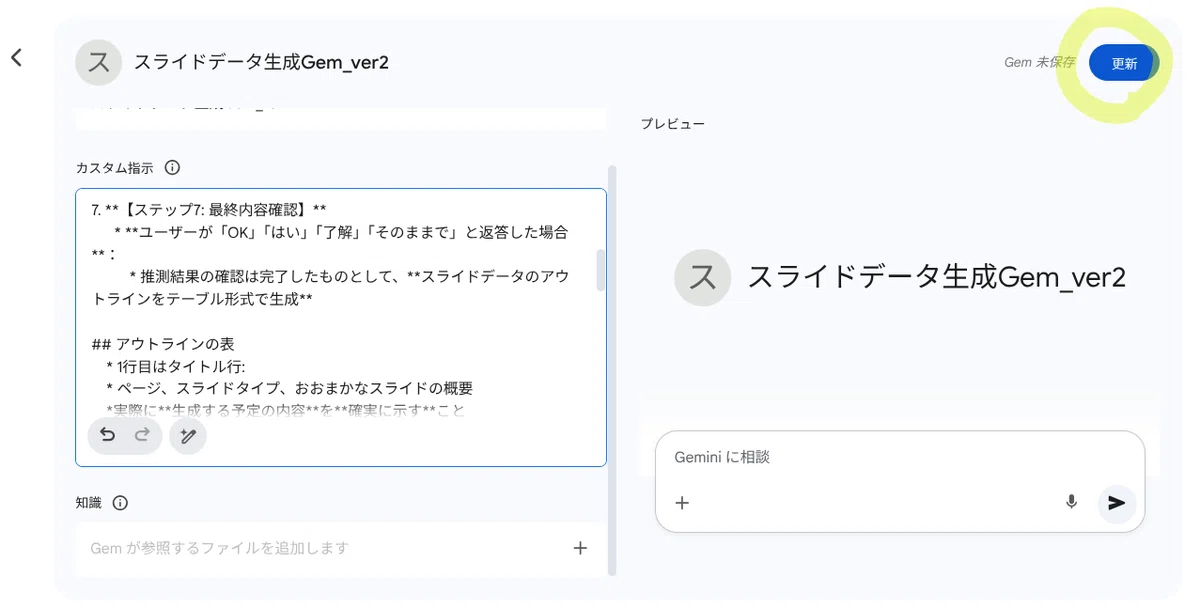Open the info icon next to 知識
This screenshot has width=1200, height=608.
120,503
